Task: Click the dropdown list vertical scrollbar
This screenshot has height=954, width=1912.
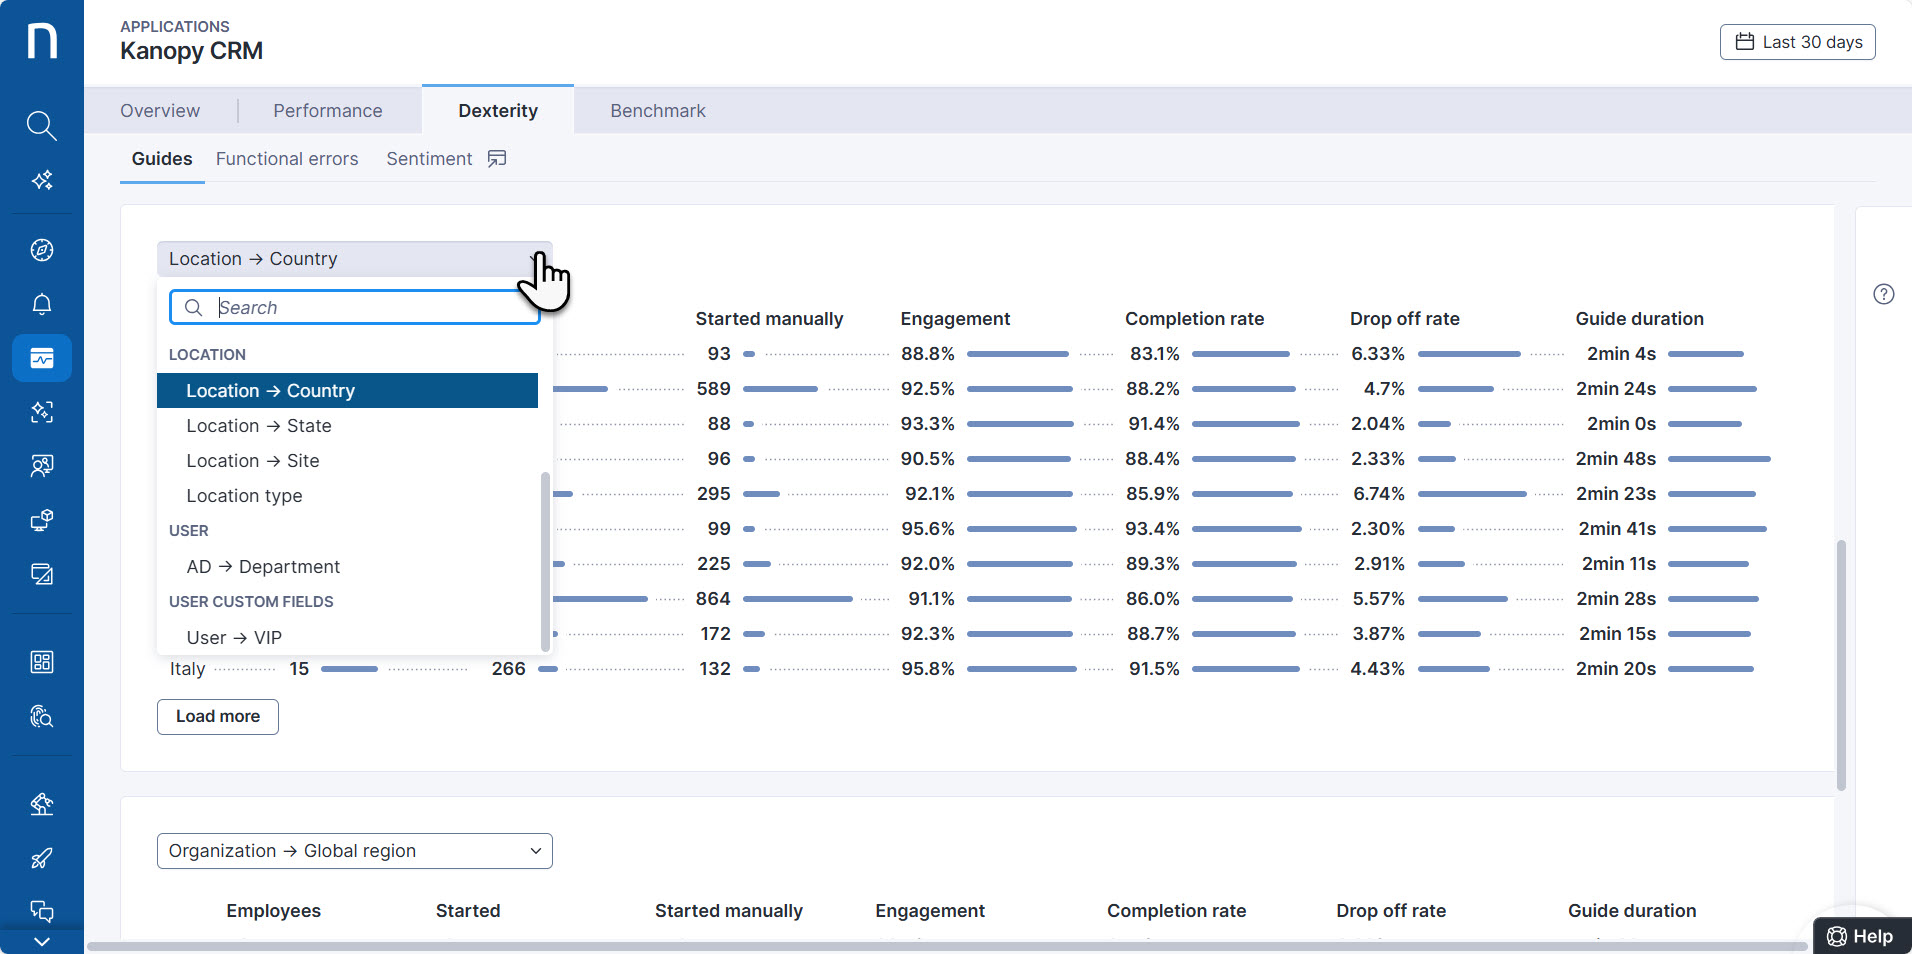Action: 545,560
